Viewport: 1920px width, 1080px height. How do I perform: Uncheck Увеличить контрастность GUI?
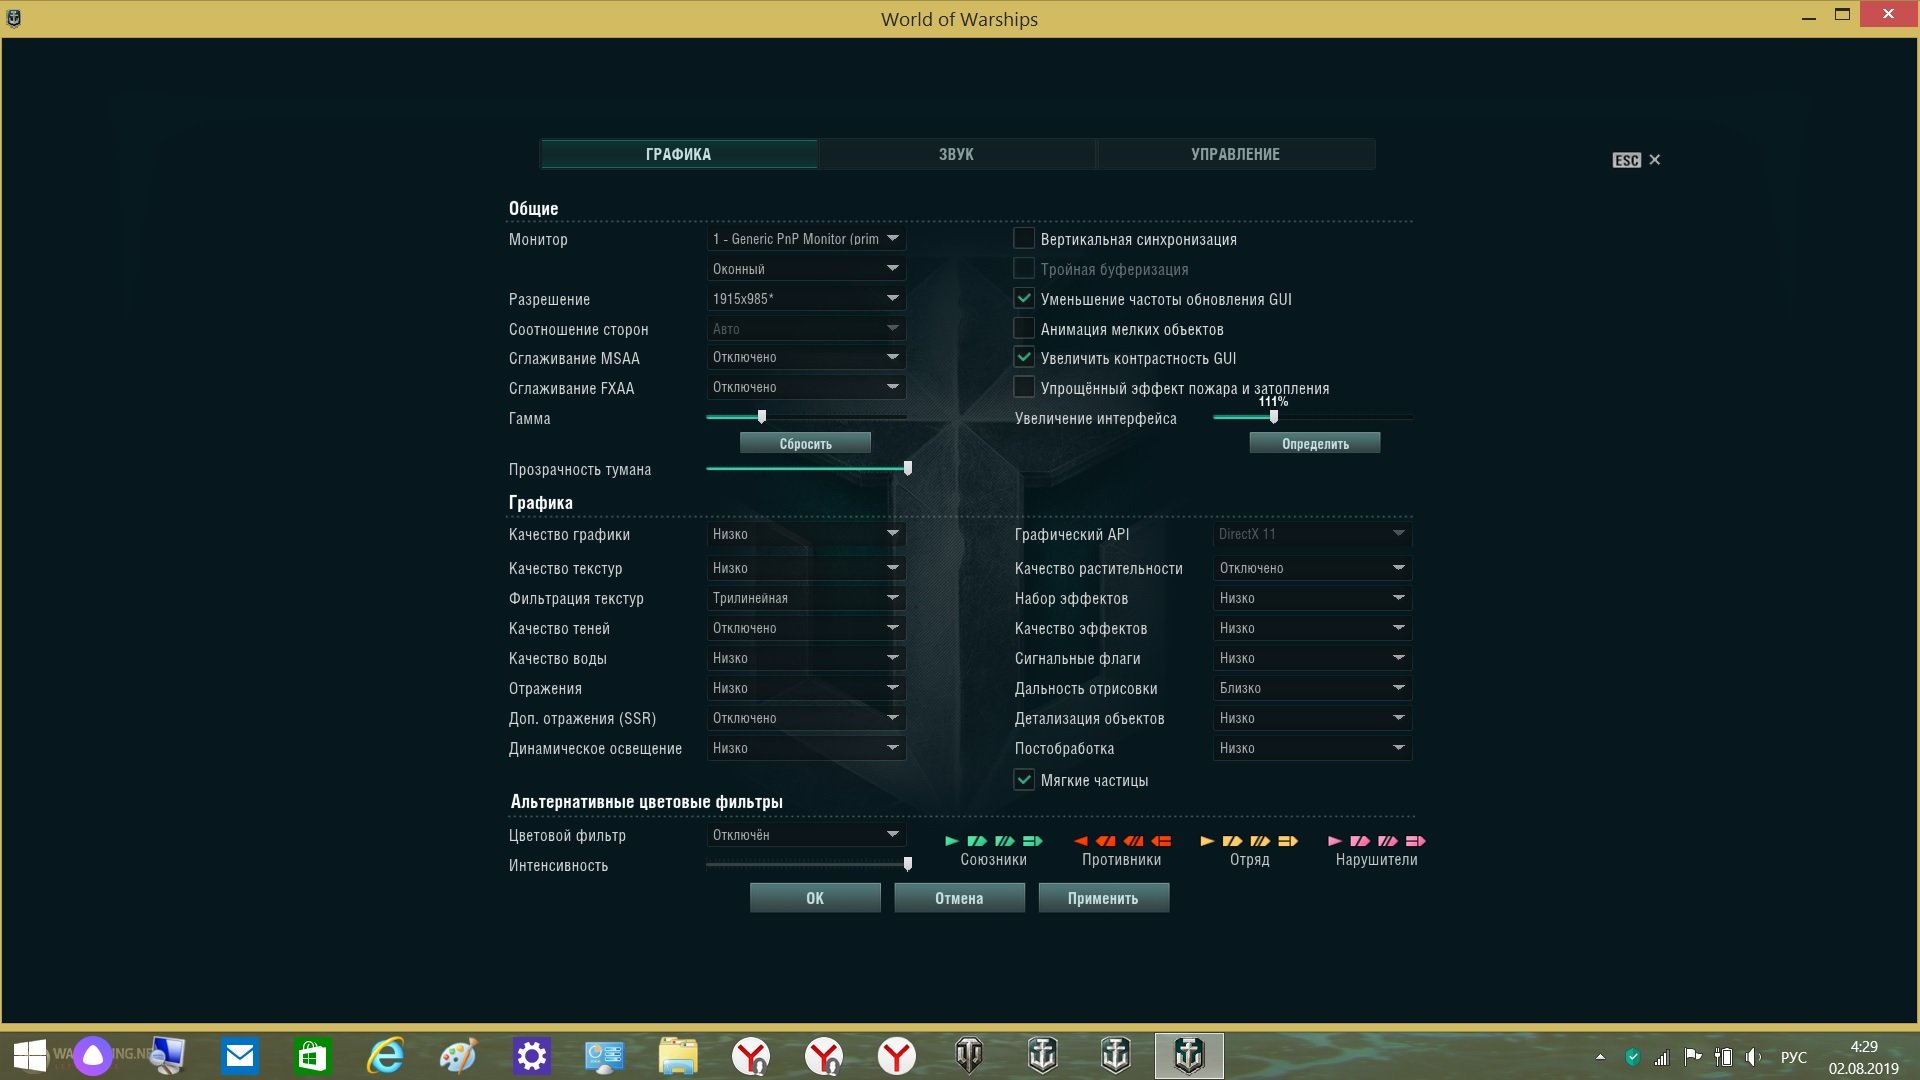[1024, 358]
